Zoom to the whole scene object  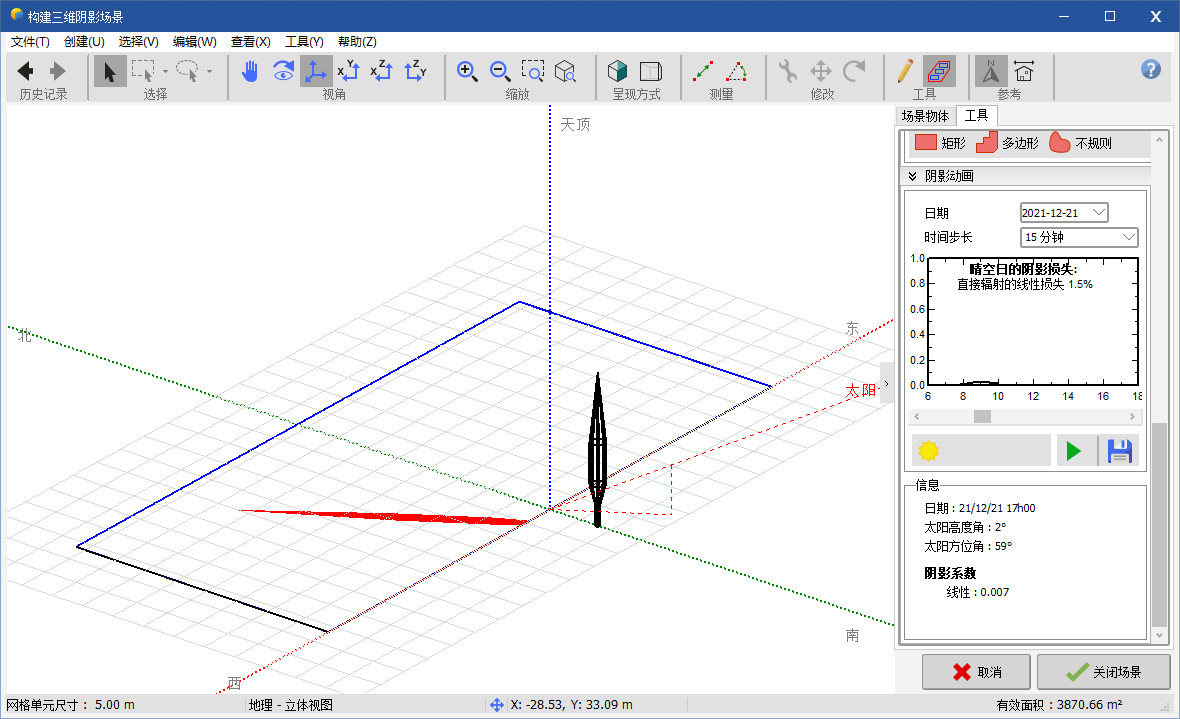pyautogui.click(x=565, y=72)
